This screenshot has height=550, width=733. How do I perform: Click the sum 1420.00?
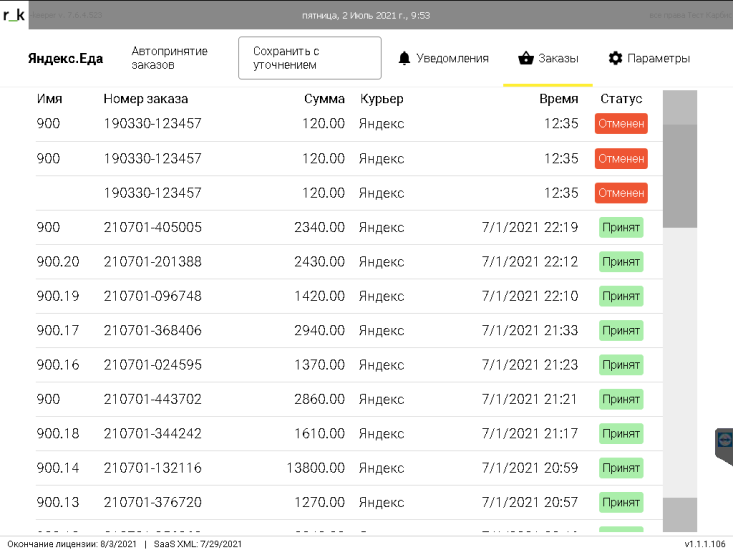tap(319, 296)
